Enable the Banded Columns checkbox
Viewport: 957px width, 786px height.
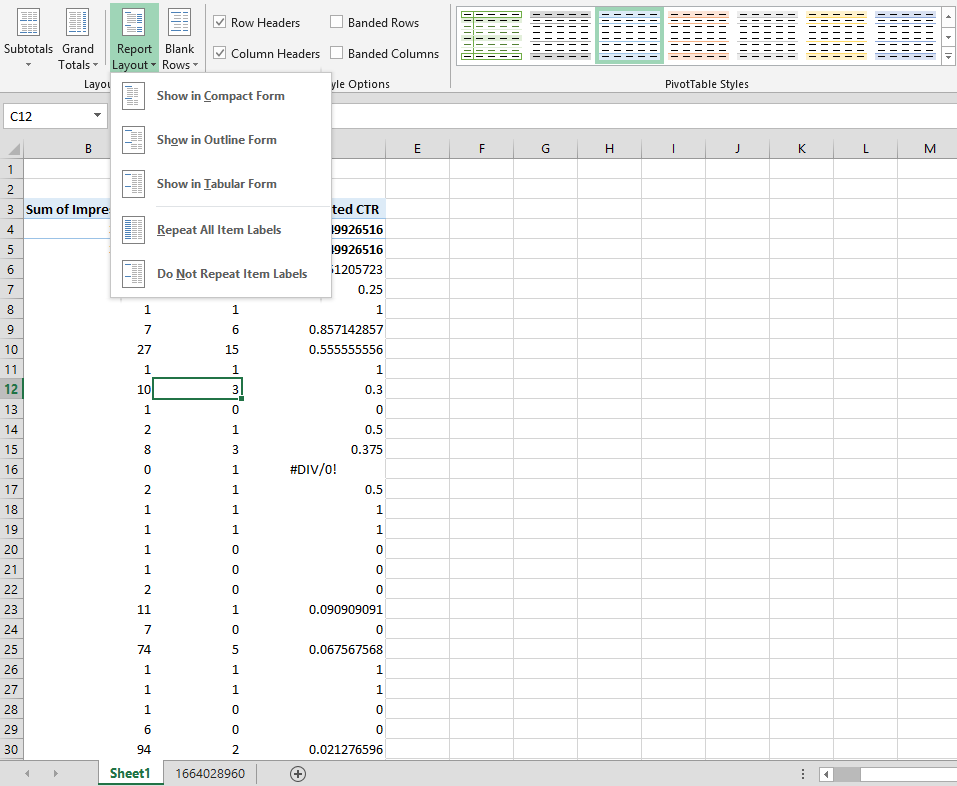[x=337, y=53]
